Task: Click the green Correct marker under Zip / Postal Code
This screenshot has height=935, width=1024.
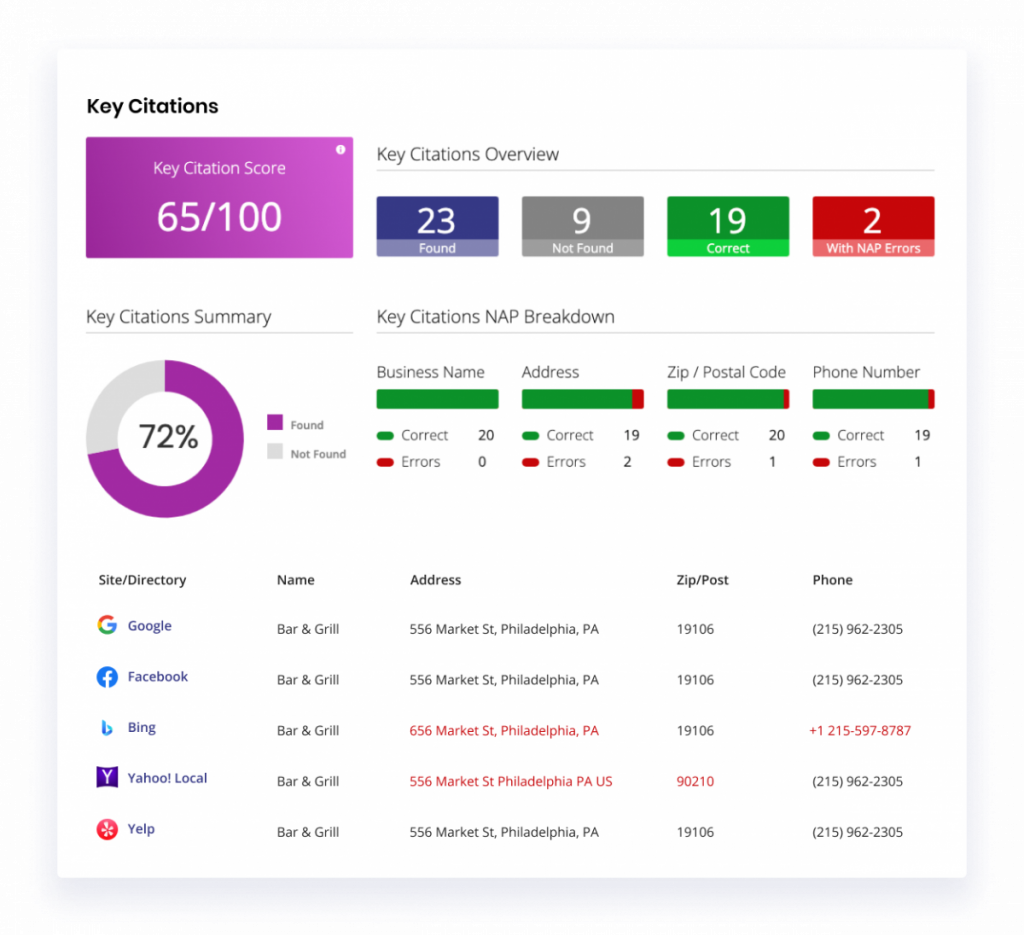Action: point(676,436)
